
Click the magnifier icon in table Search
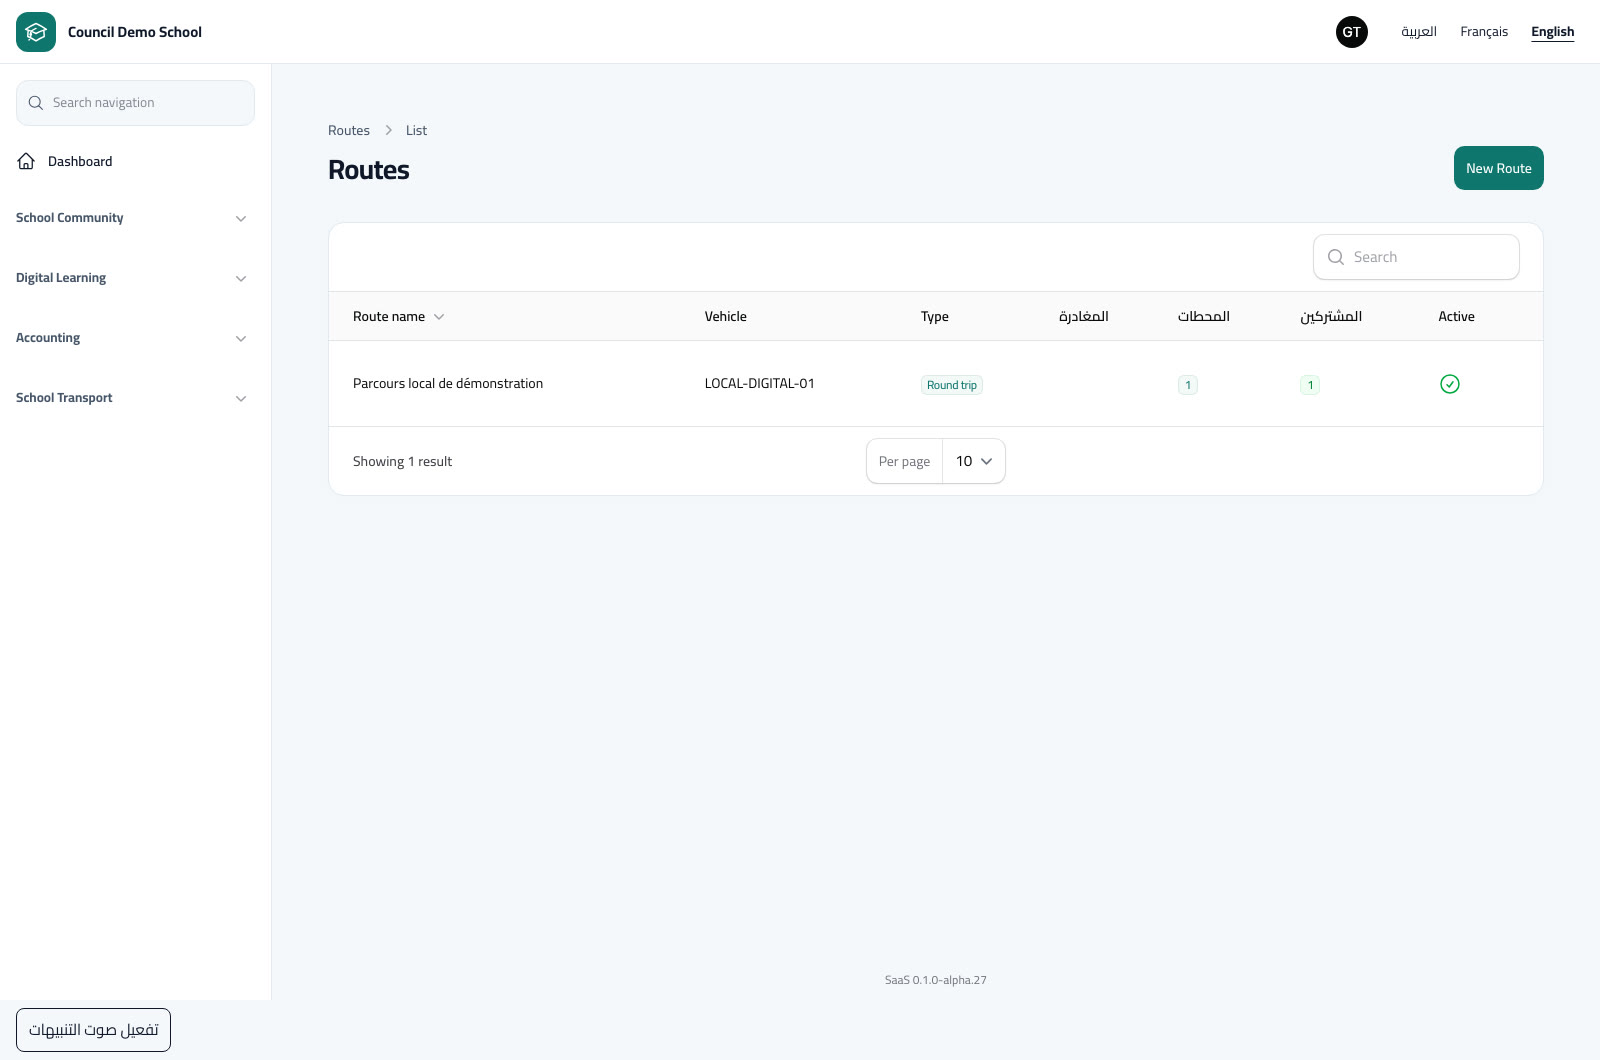click(1336, 257)
